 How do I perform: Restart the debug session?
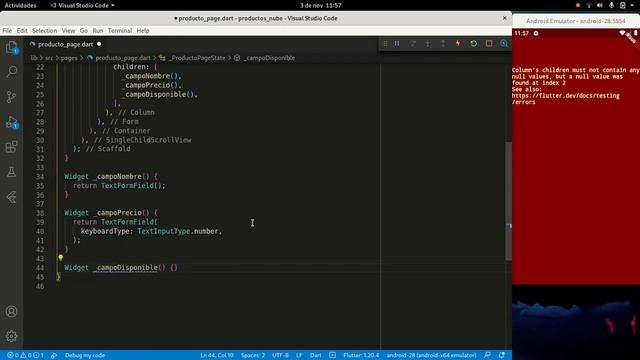click(473, 43)
